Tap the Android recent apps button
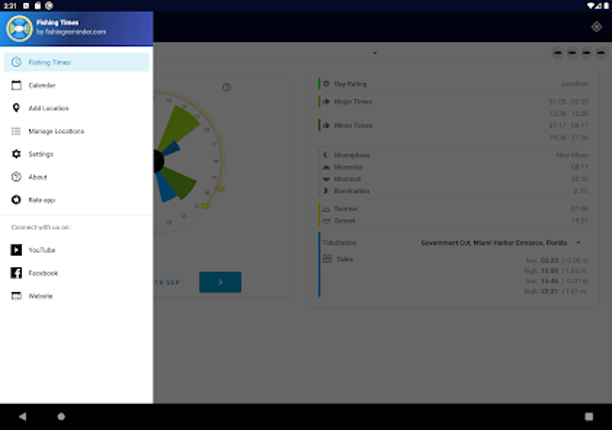The image size is (612, 430). 588,415
